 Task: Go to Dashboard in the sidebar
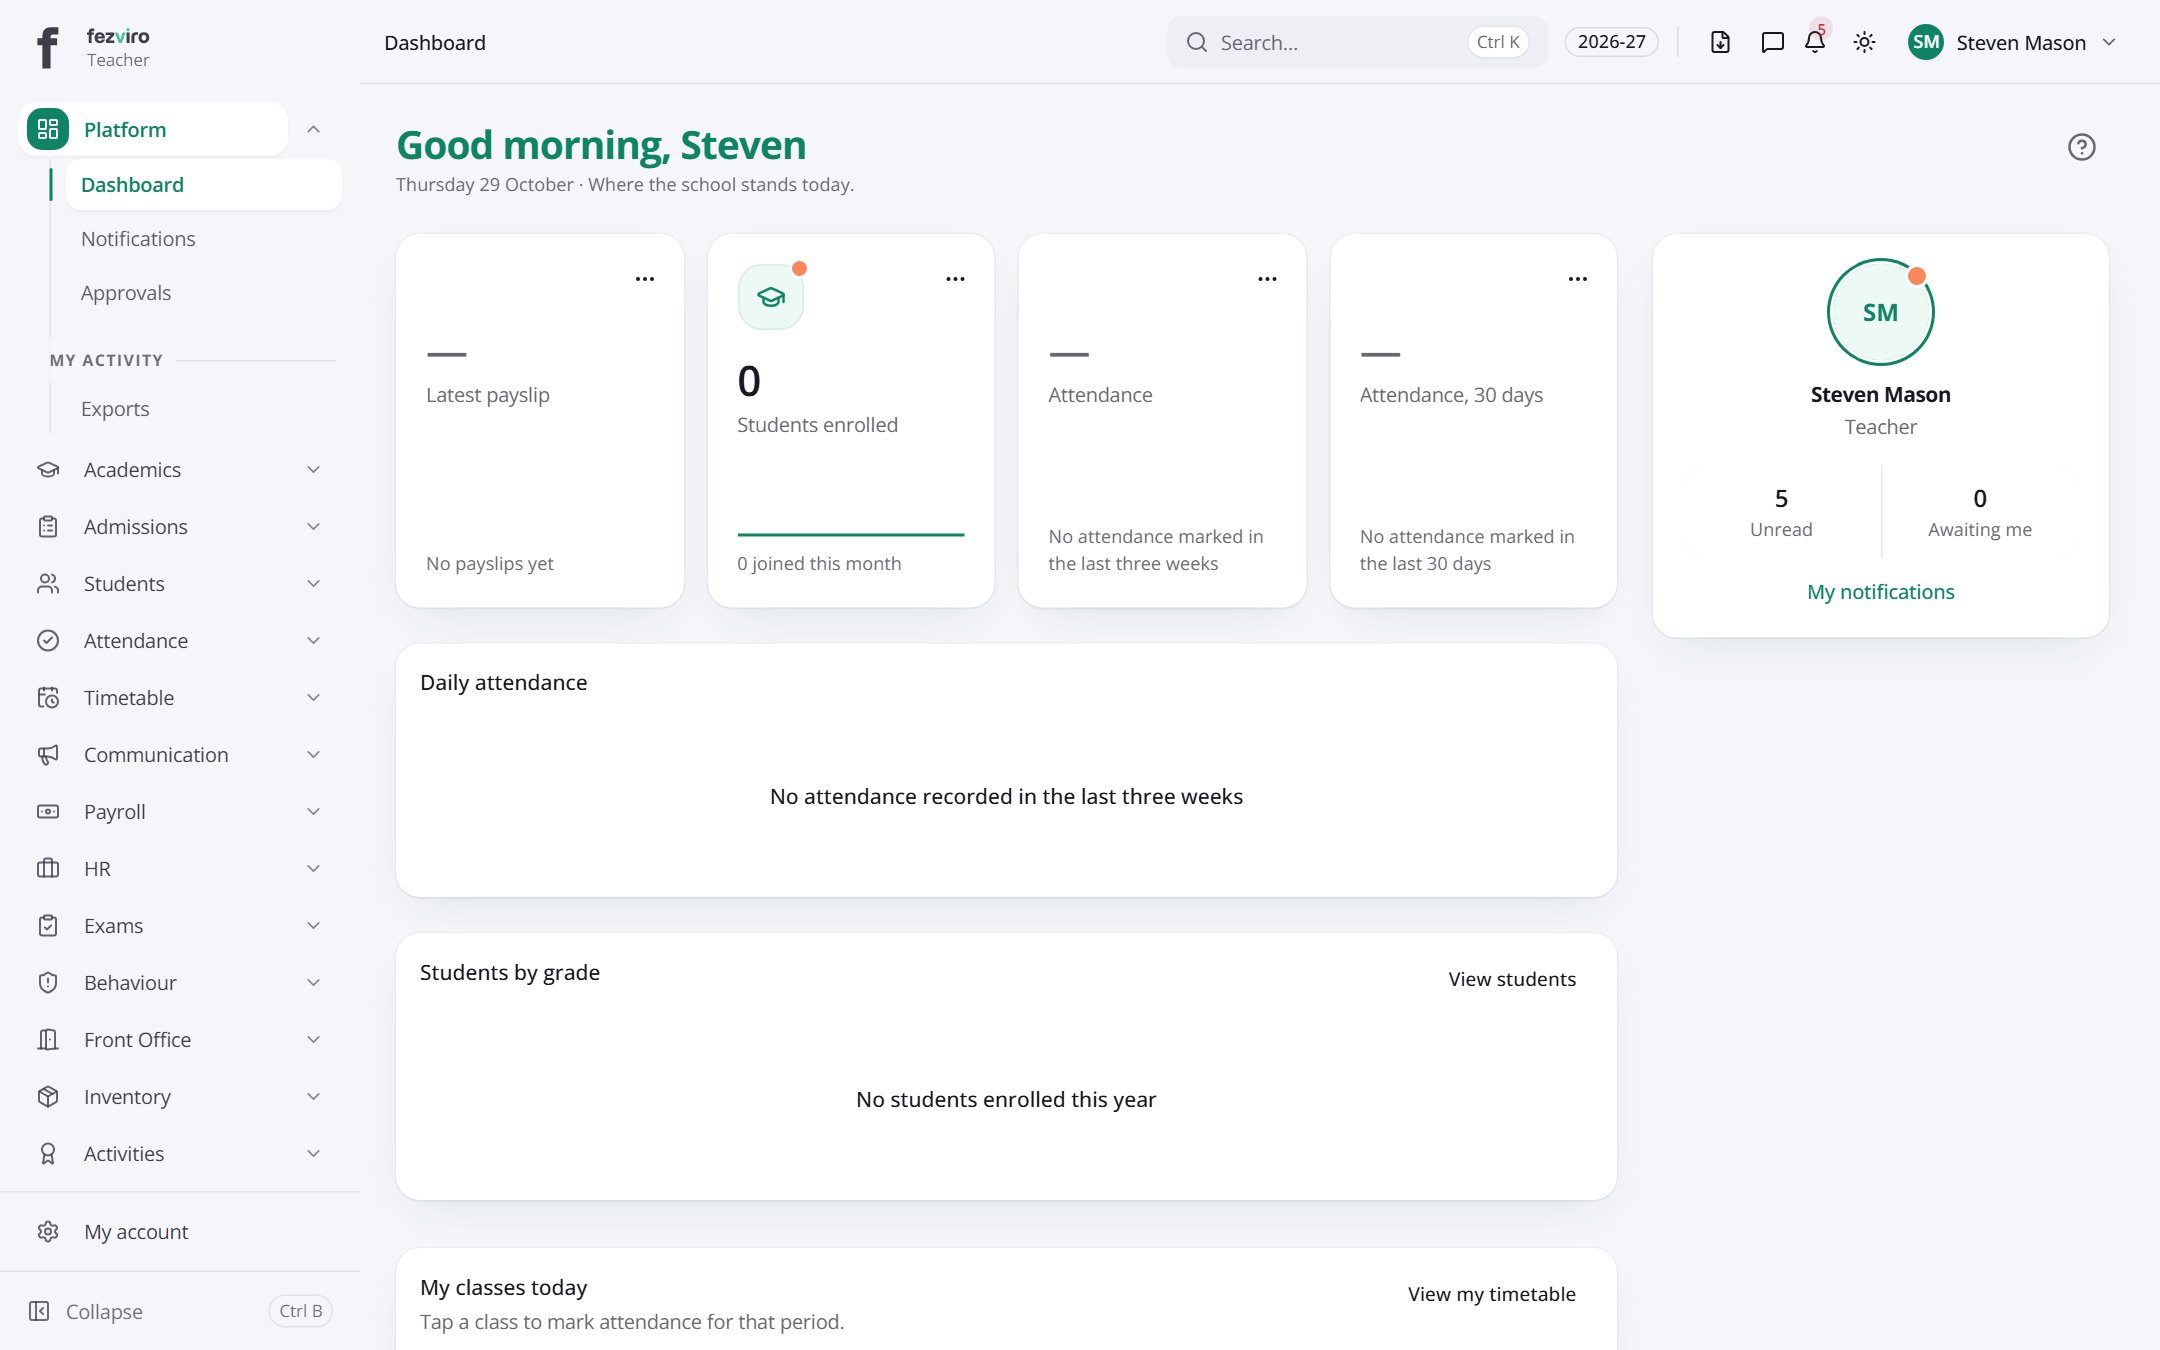204,185
